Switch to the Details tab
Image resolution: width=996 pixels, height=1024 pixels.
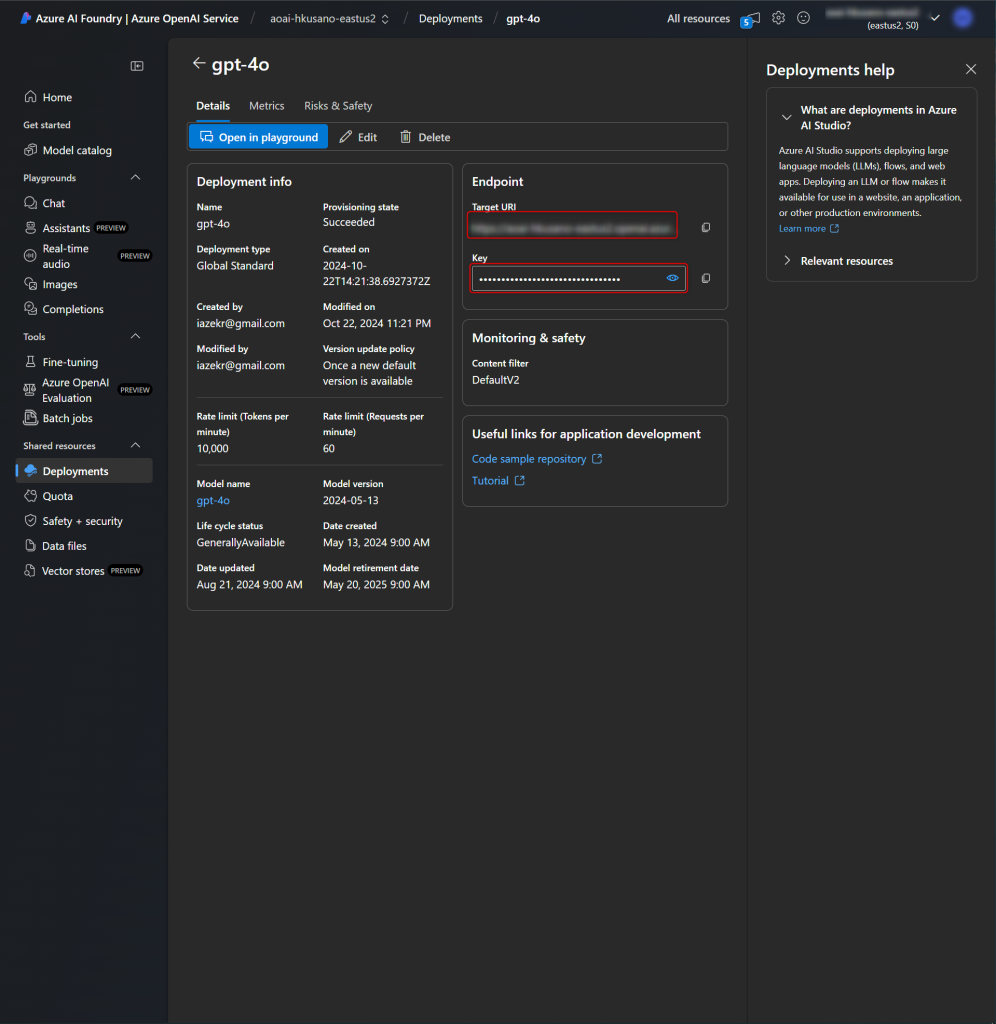[x=213, y=106]
